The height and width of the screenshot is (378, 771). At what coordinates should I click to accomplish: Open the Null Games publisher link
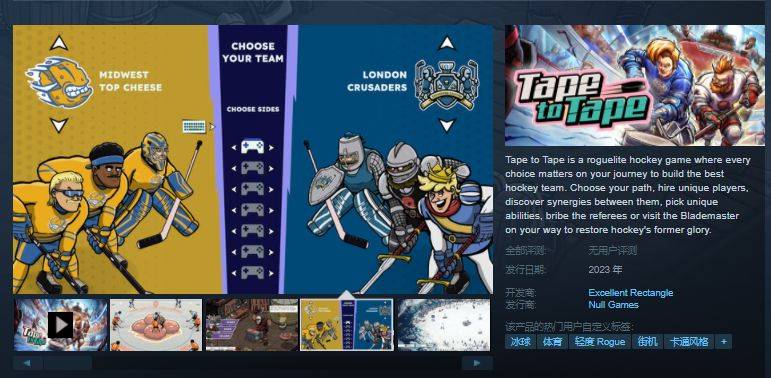pos(613,305)
